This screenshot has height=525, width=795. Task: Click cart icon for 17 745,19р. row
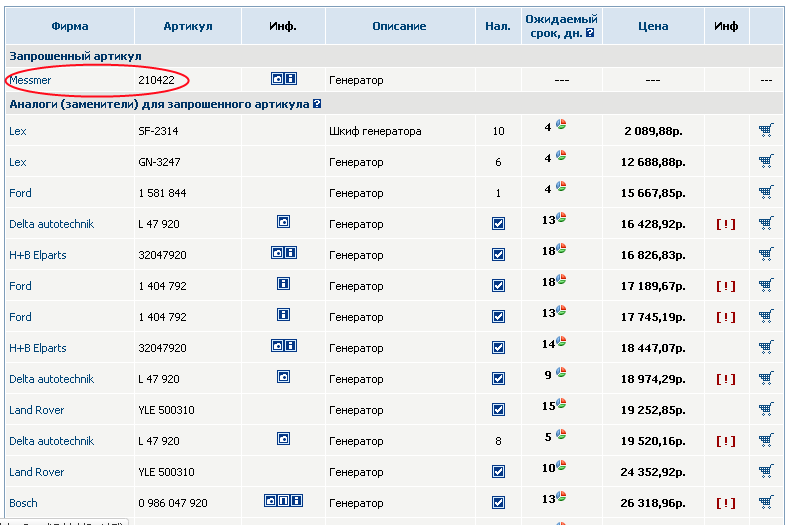(x=766, y=316)
